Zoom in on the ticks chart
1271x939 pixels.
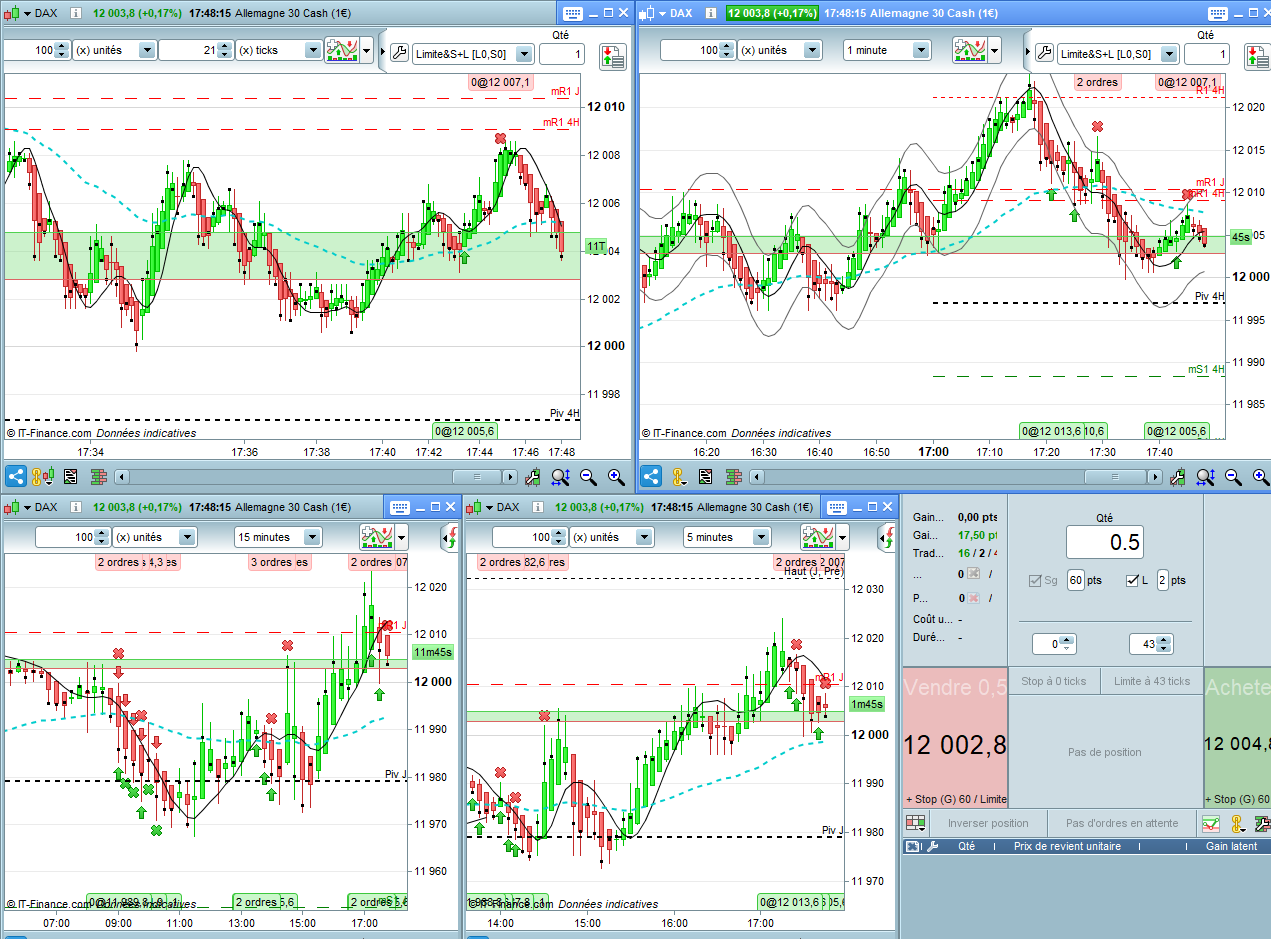(x=616, y=478)
